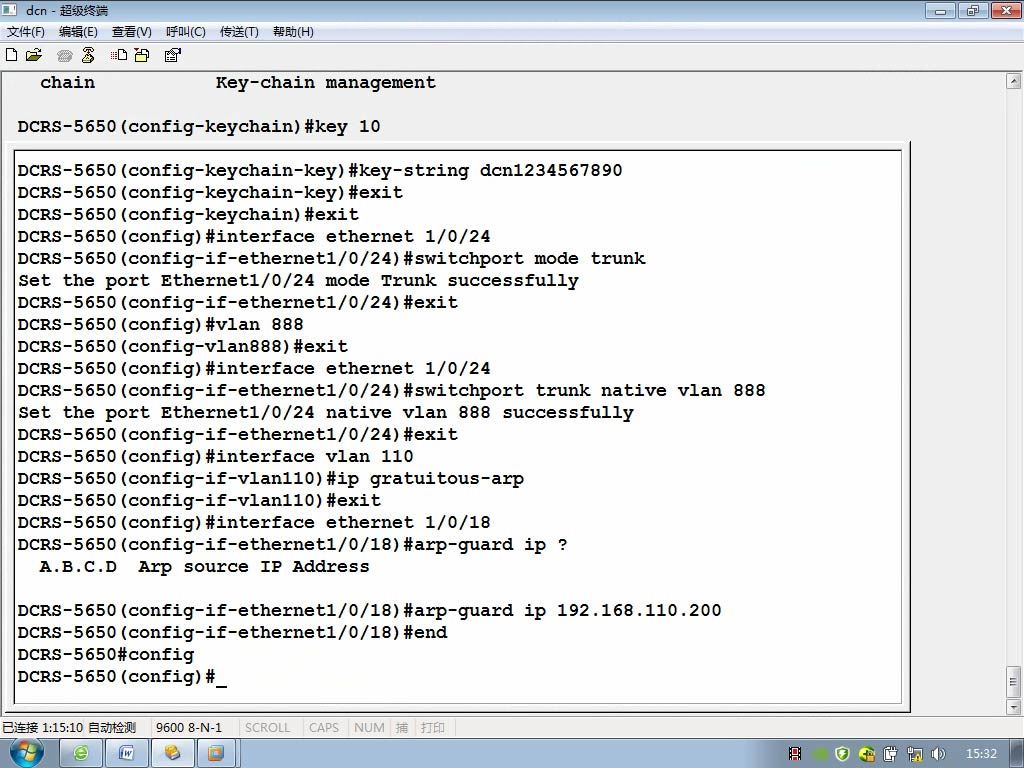Click the green shield security tray icon
The image size is (1024, 768).
[842, 754]
